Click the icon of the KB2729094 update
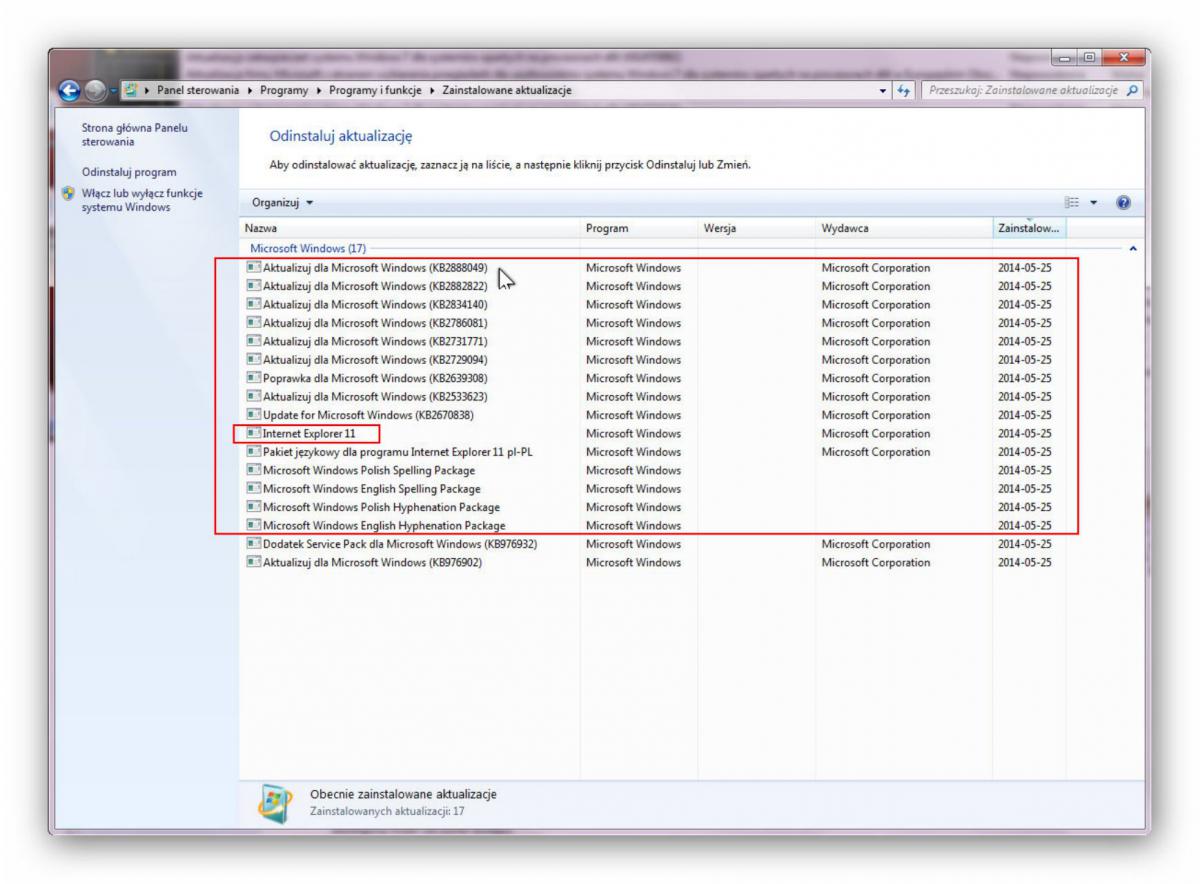The image size is (1200, 884). click(x=253, y=360)
